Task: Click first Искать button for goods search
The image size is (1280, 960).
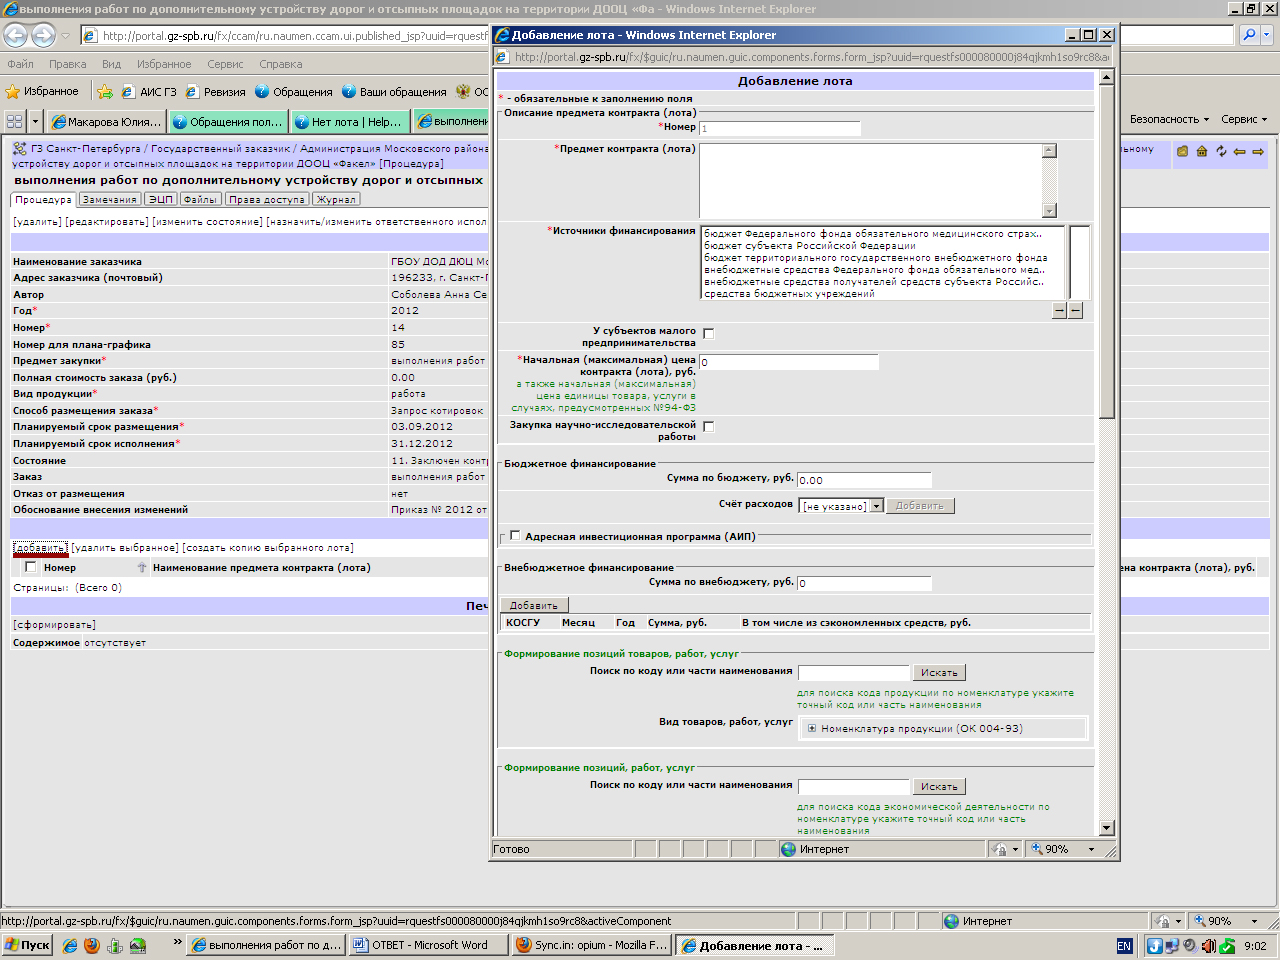Action: tap(939, 673)
